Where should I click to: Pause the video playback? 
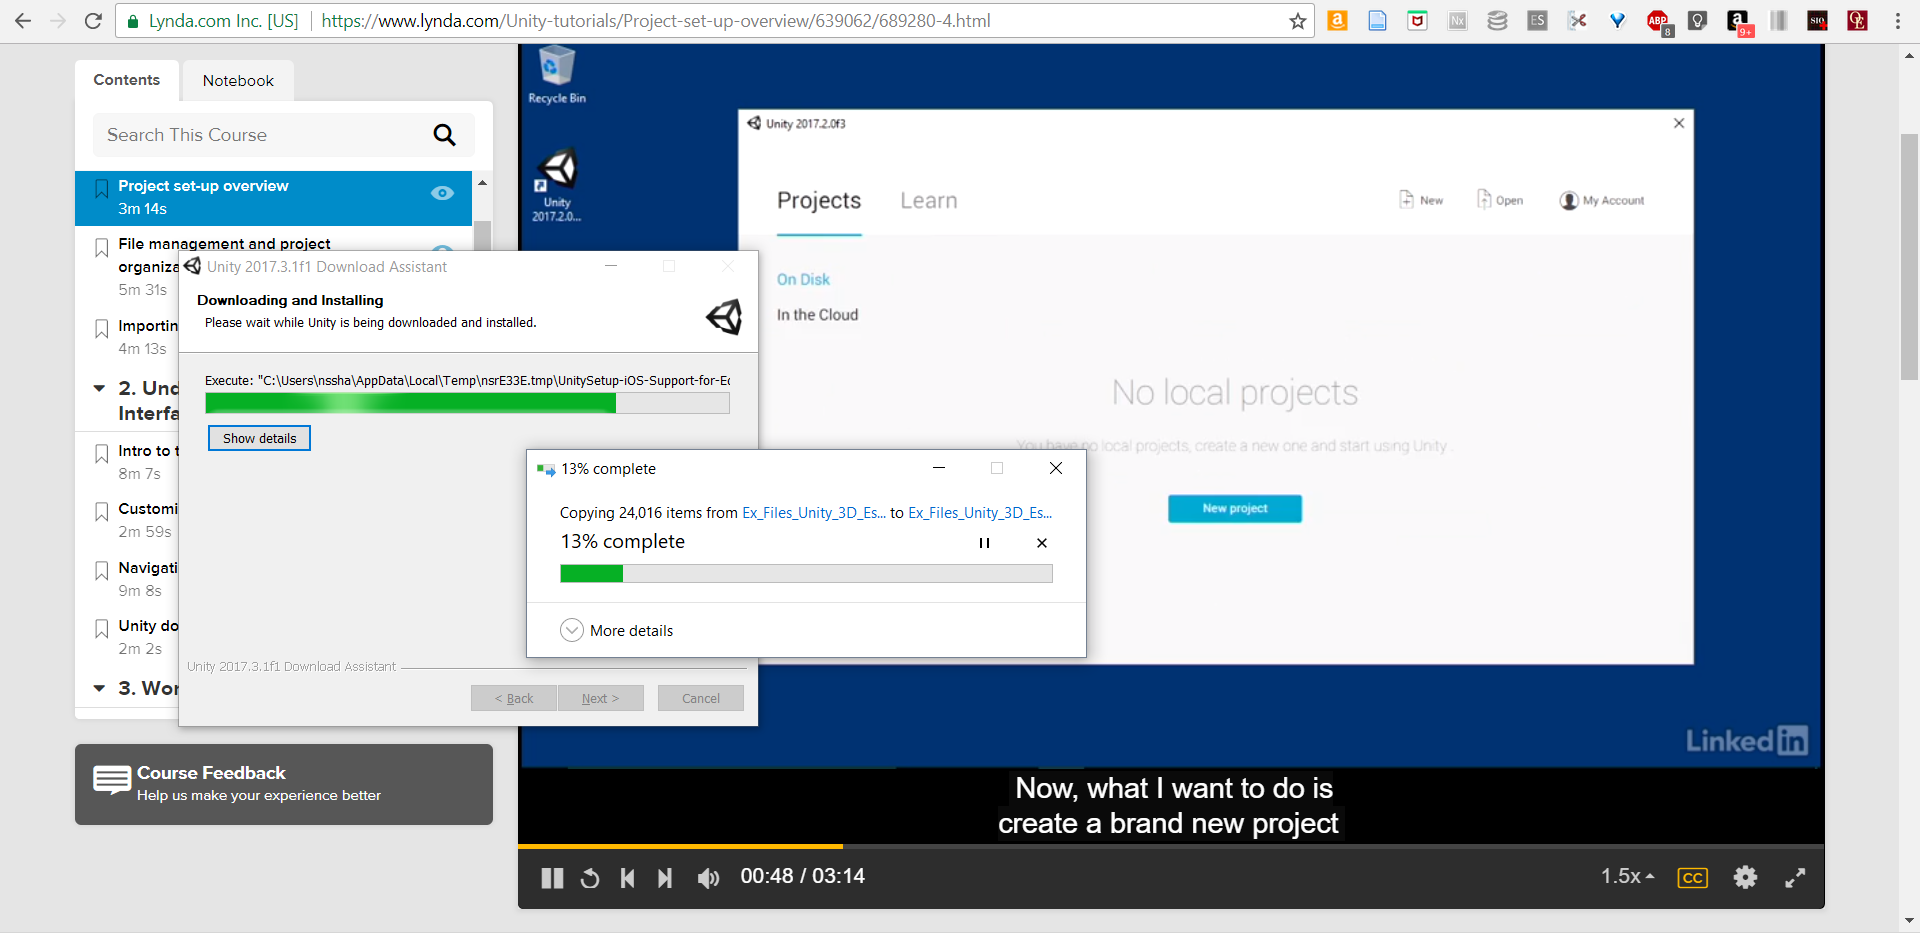(552, 878)
